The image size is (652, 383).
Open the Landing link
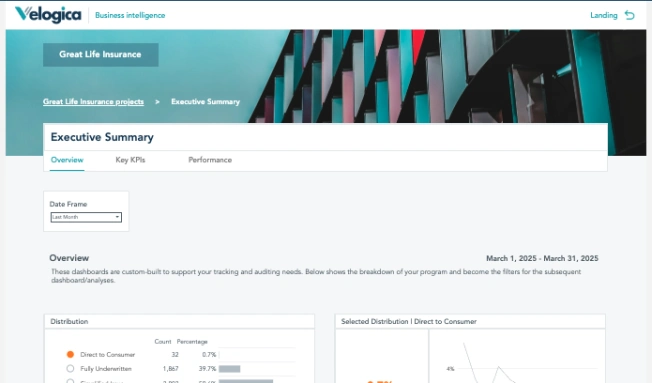click(x=604, y=15)
